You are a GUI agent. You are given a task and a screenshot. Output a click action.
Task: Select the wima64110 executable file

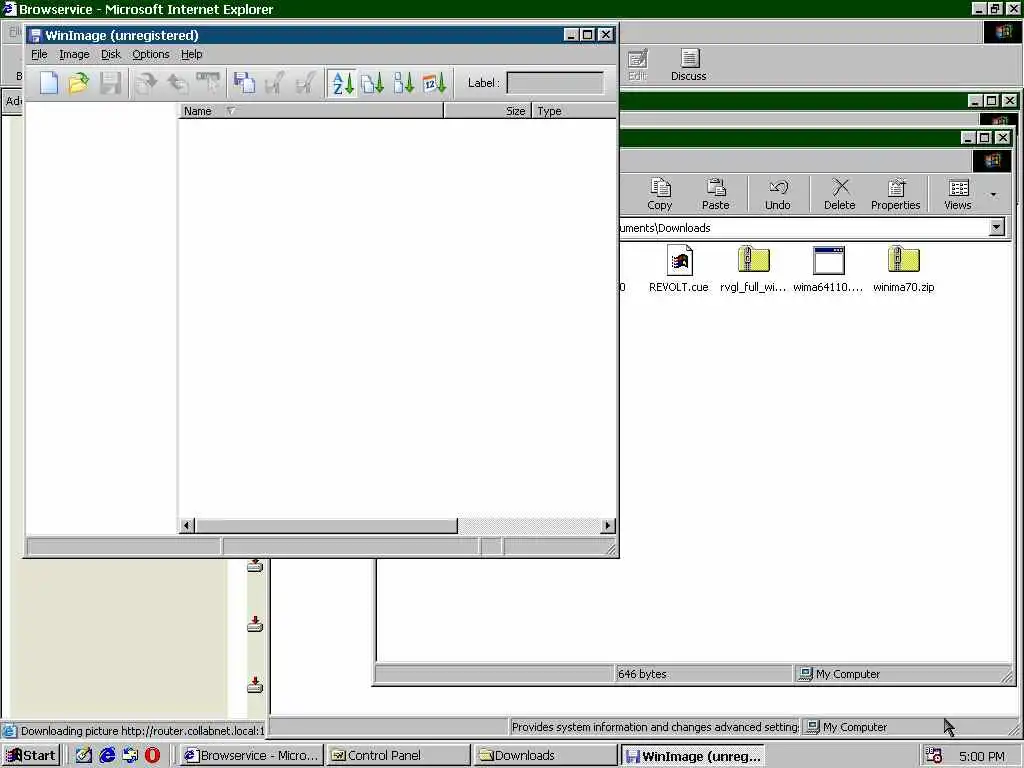click(828, 269)
